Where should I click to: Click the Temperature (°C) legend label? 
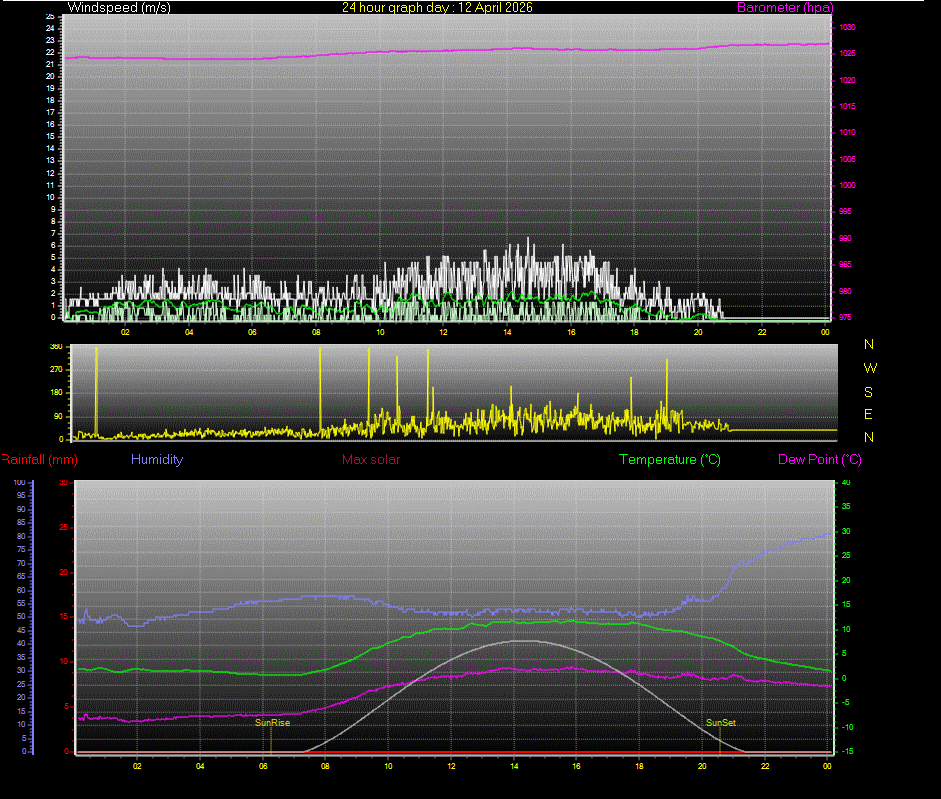[670, 459]
